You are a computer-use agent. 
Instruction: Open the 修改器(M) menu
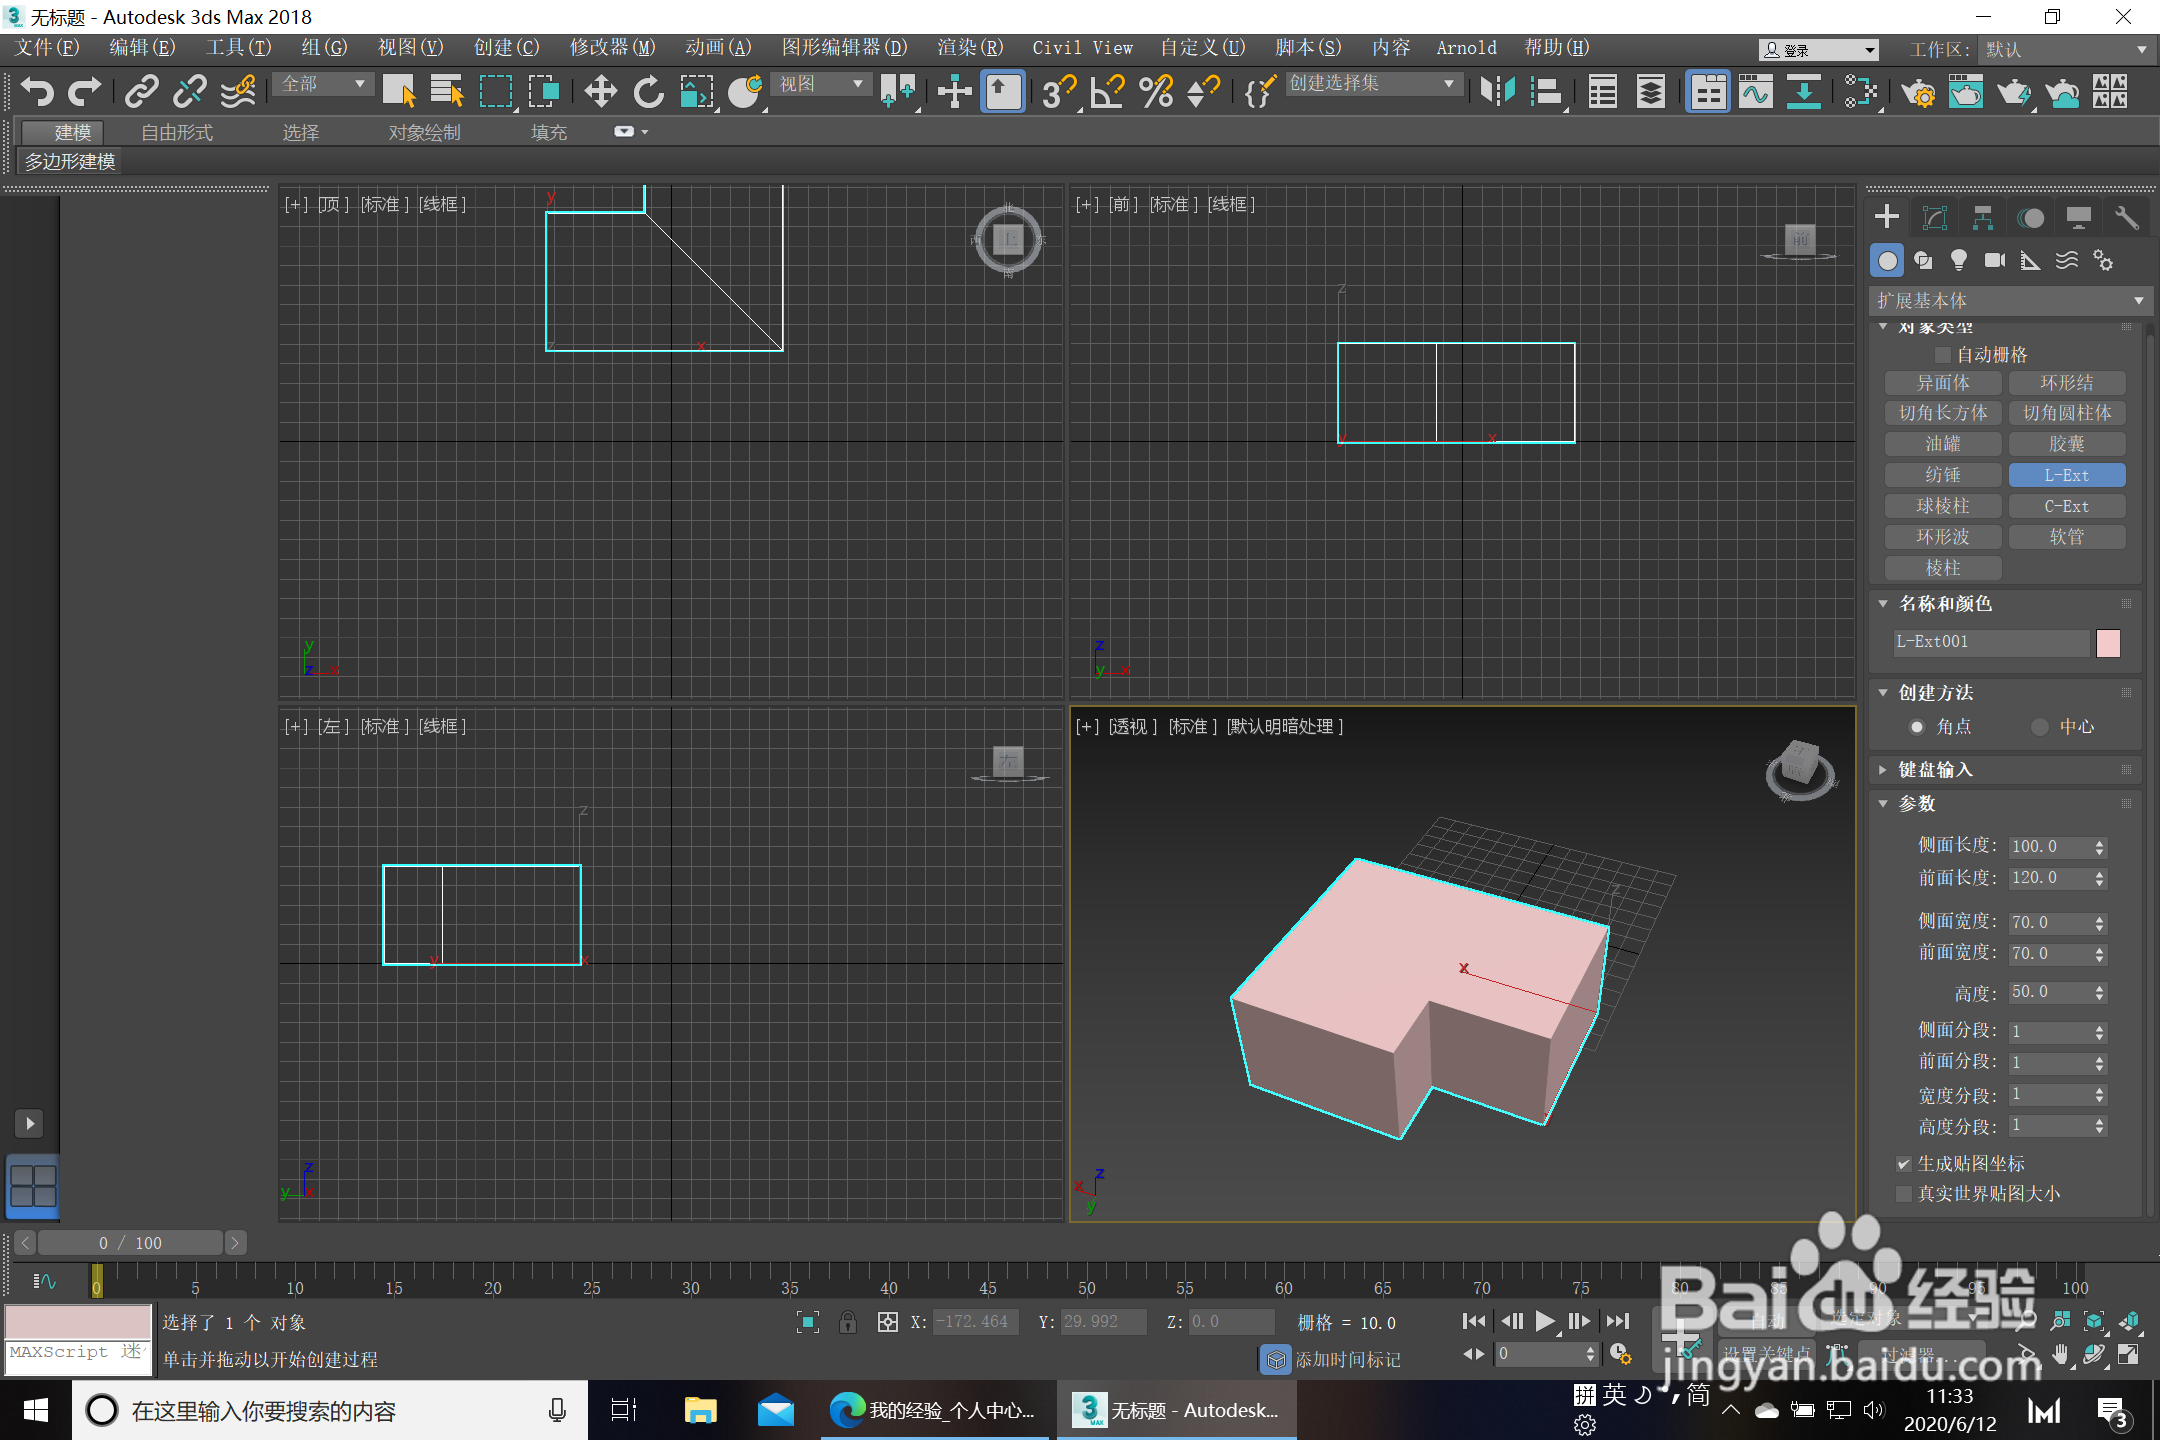(612, 48)
